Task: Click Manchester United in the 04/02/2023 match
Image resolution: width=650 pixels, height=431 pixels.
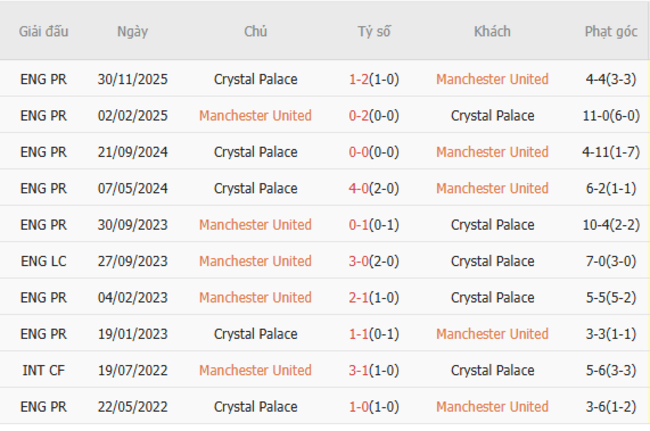Action: click(255, 297)
